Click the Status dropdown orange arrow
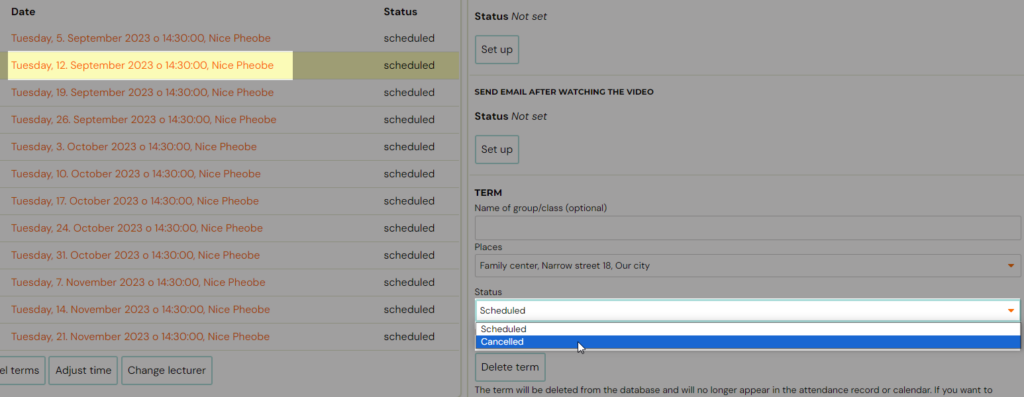This screenshot has height=397, width=1024. pyautogui.click(x=1011, y=311)
